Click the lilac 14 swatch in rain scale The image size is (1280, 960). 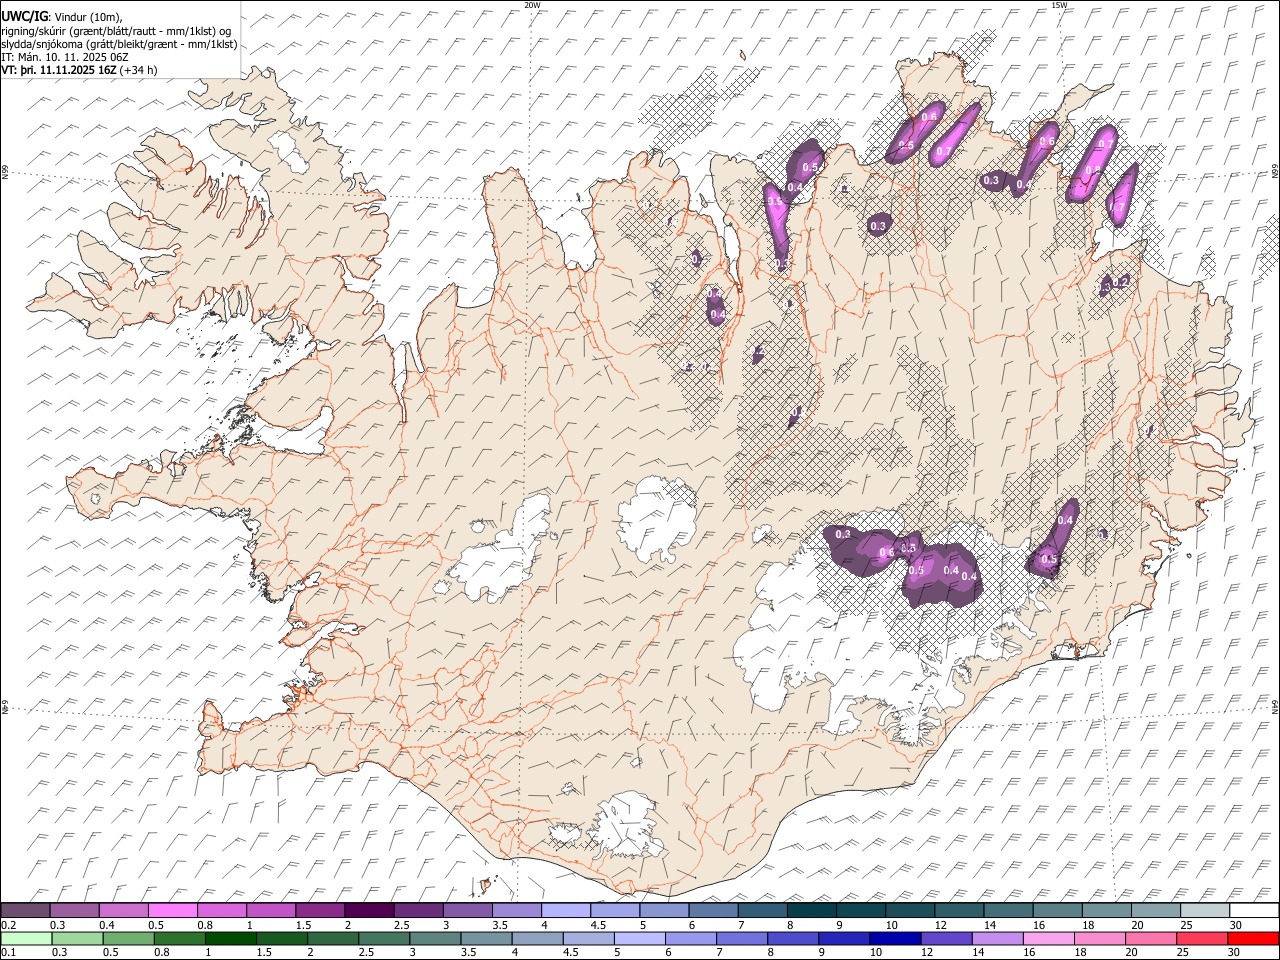[x=997, y=938]
